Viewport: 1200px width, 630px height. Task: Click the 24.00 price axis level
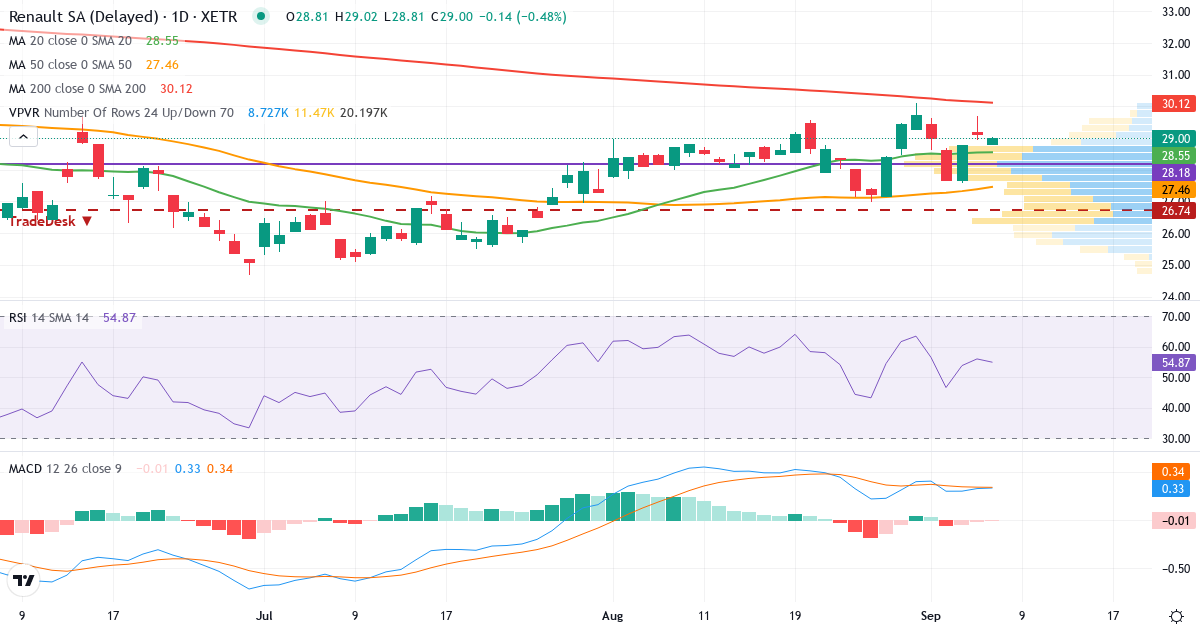(1174, 296)
